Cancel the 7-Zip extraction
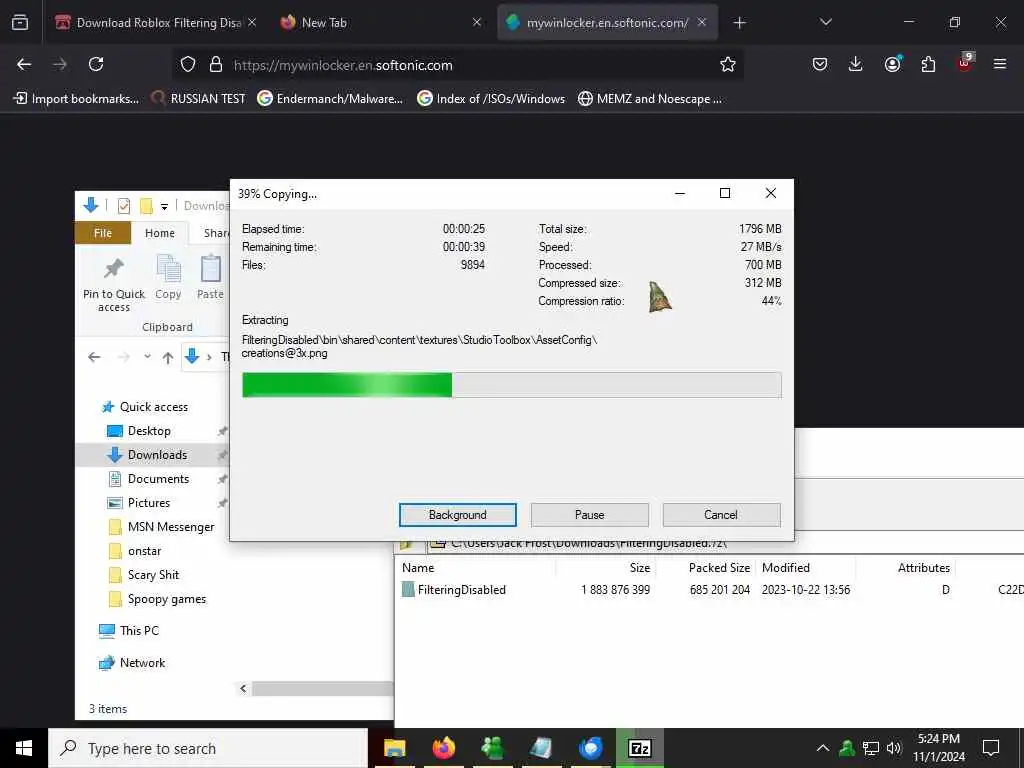1024x768 pixels. (x=721, y=515)
